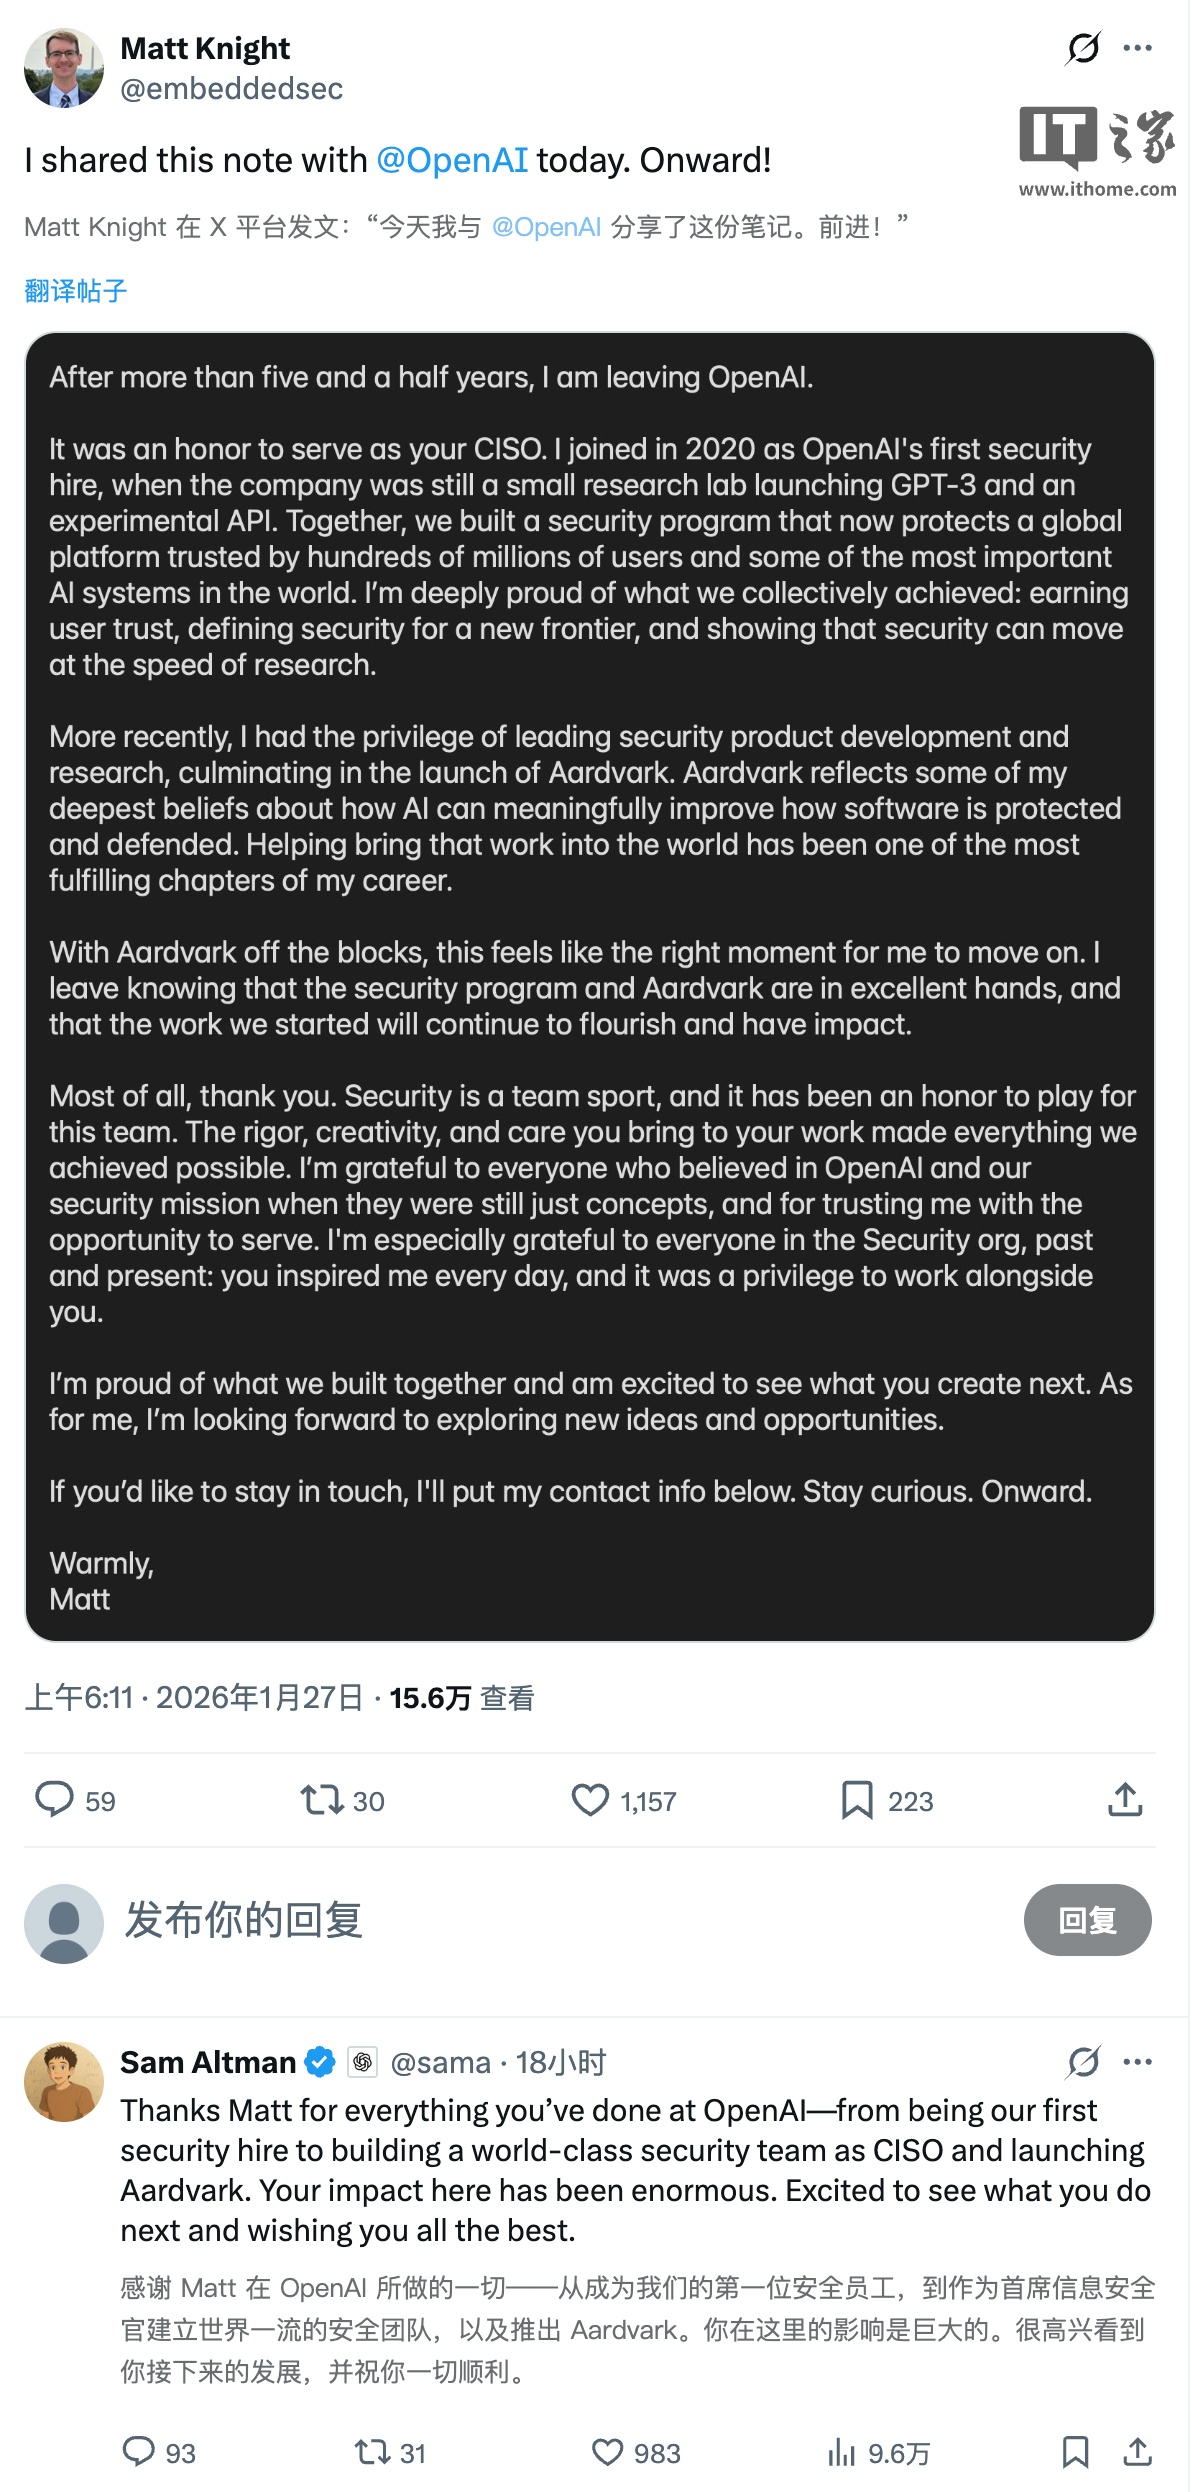This screenshot has width=1192, height=2492.
Task: Open the farewell note image
Action: pyautogui.click(x=590, y=986)
